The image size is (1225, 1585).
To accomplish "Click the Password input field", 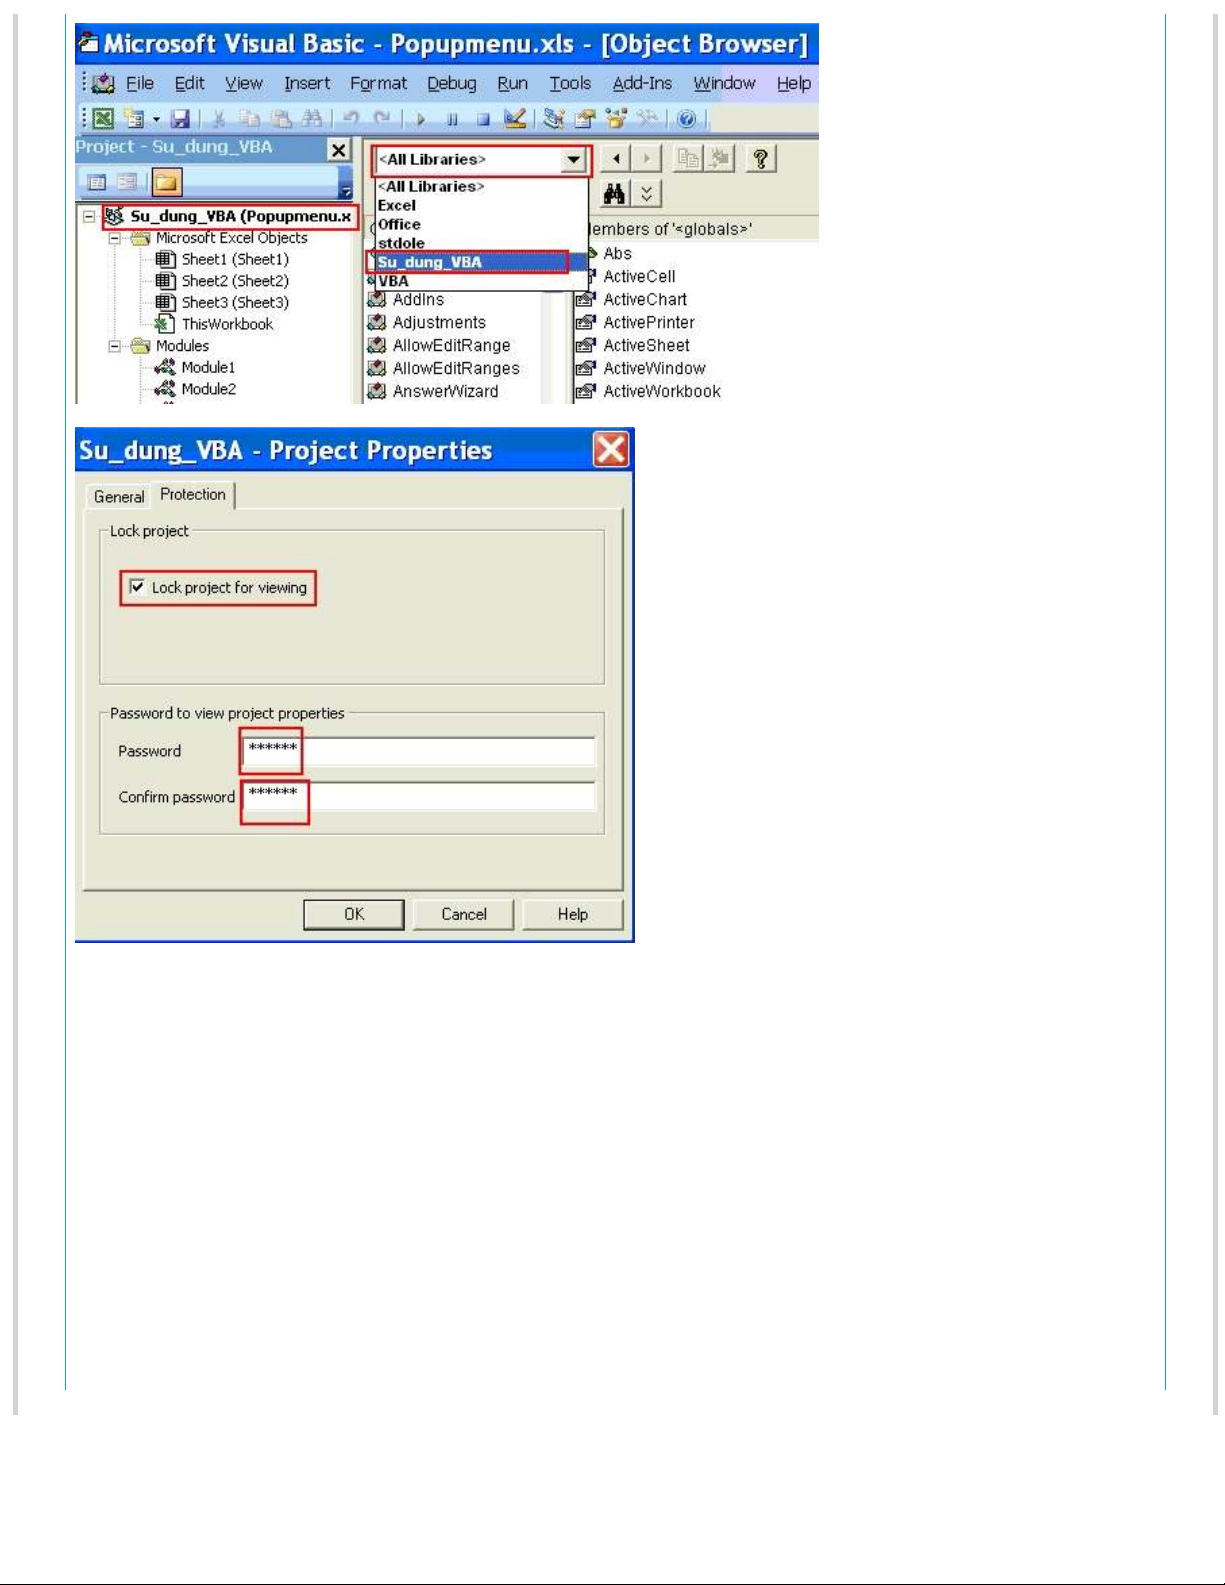I will click(x=418, y=751).
